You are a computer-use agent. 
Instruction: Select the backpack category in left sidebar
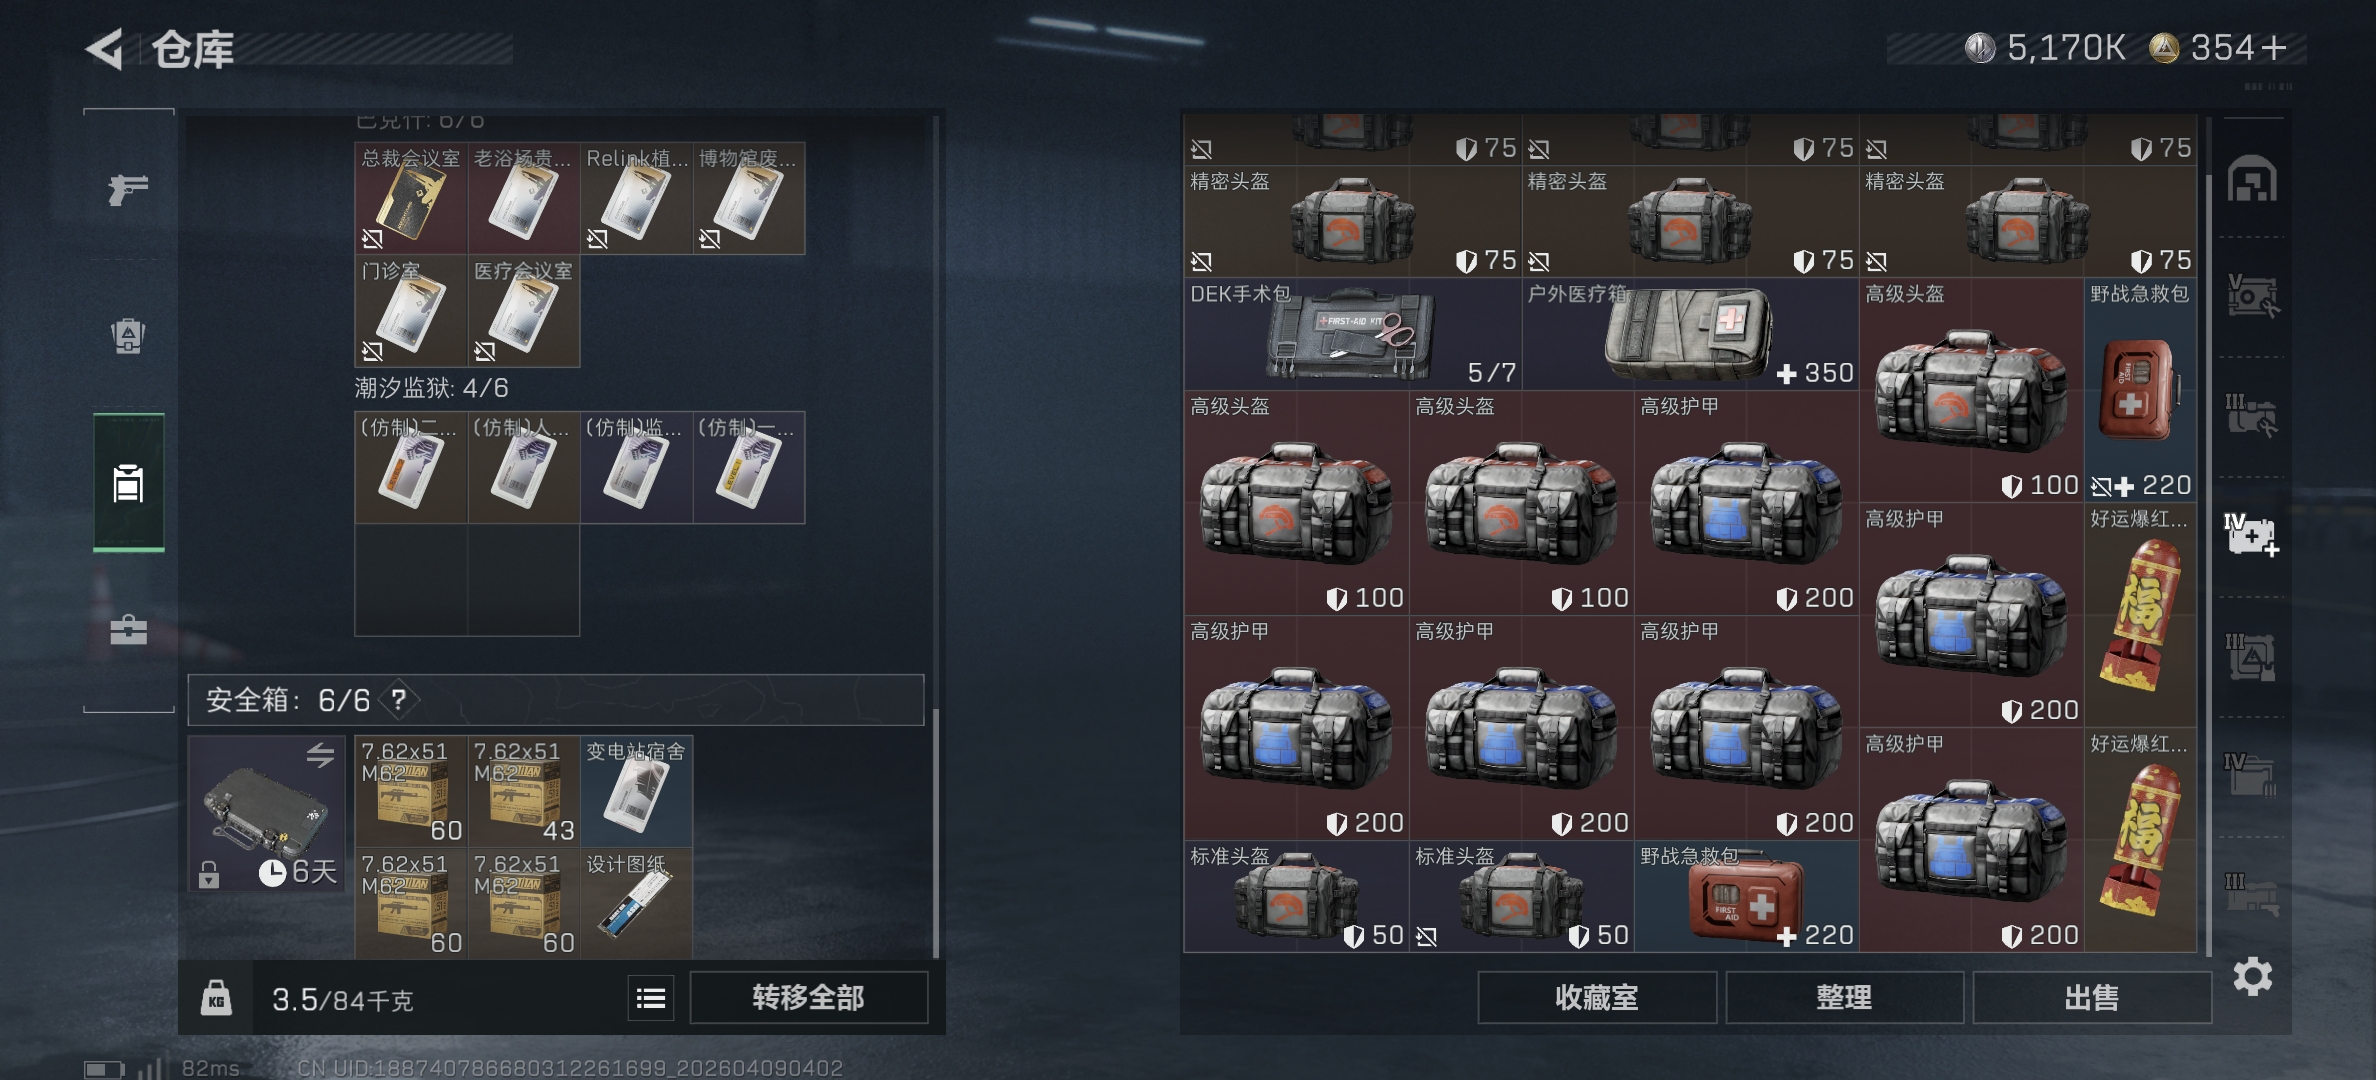coord(128,336)
